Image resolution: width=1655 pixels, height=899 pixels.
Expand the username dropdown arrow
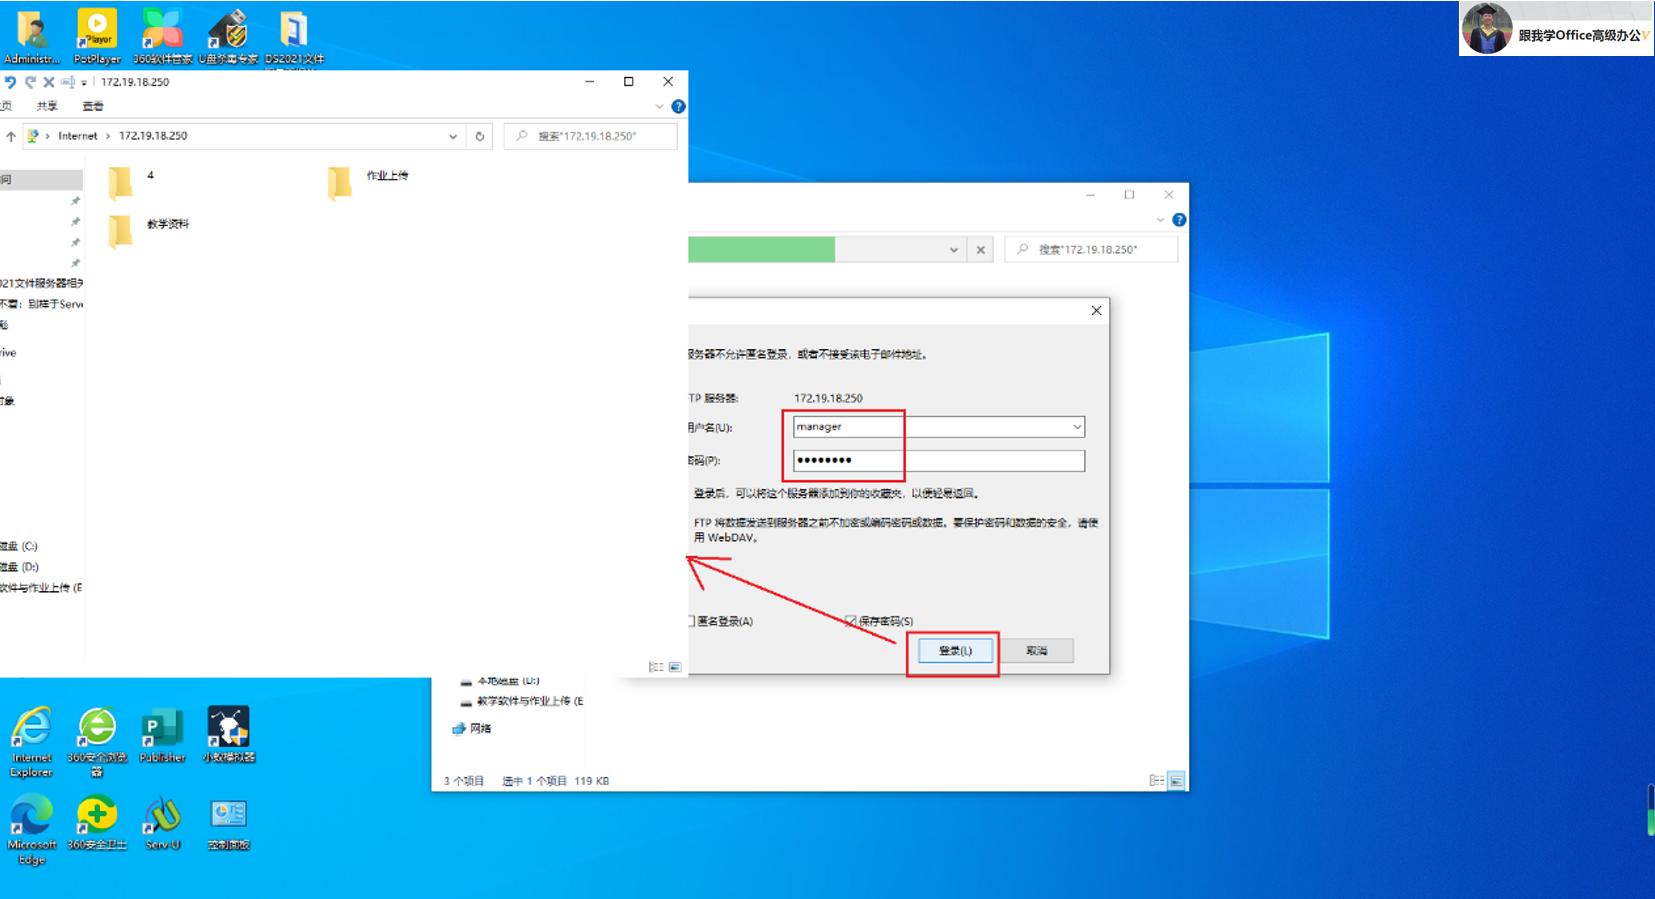pos(1077,427)
